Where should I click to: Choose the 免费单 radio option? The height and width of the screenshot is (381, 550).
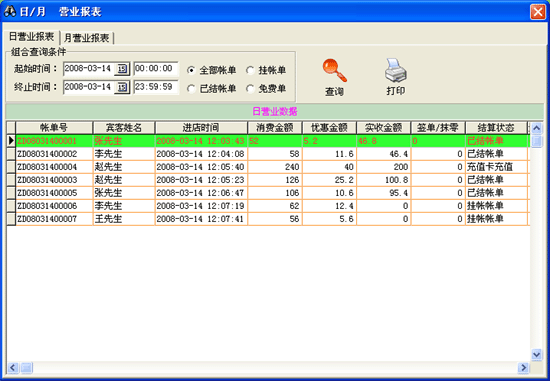point(250,89)
